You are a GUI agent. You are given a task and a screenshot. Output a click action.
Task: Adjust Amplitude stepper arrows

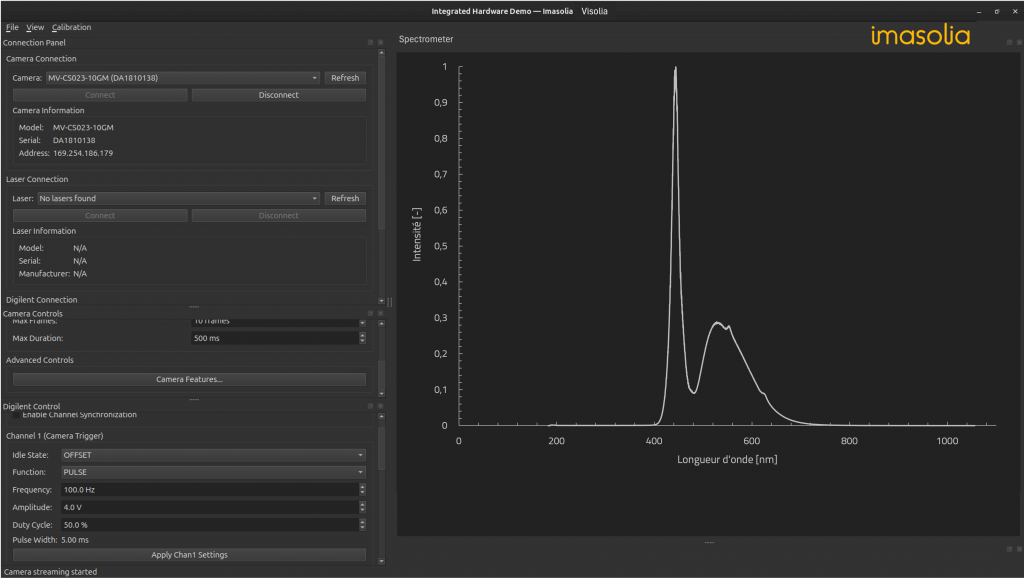pyautogui.click(x=362, y=507)
